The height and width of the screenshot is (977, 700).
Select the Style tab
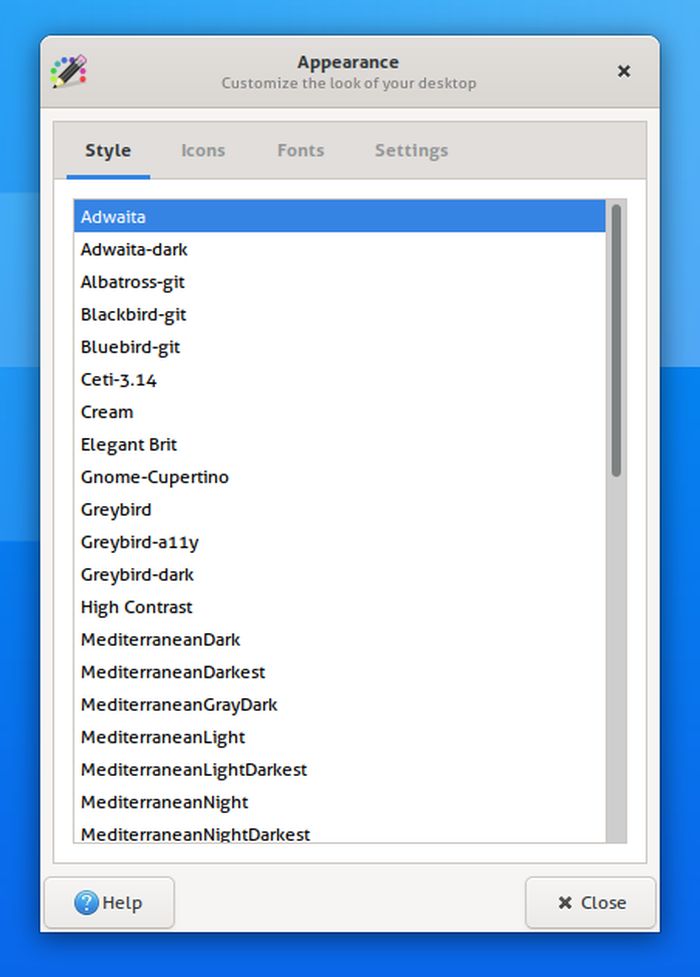pyautogui.click(x=108, y=151)
